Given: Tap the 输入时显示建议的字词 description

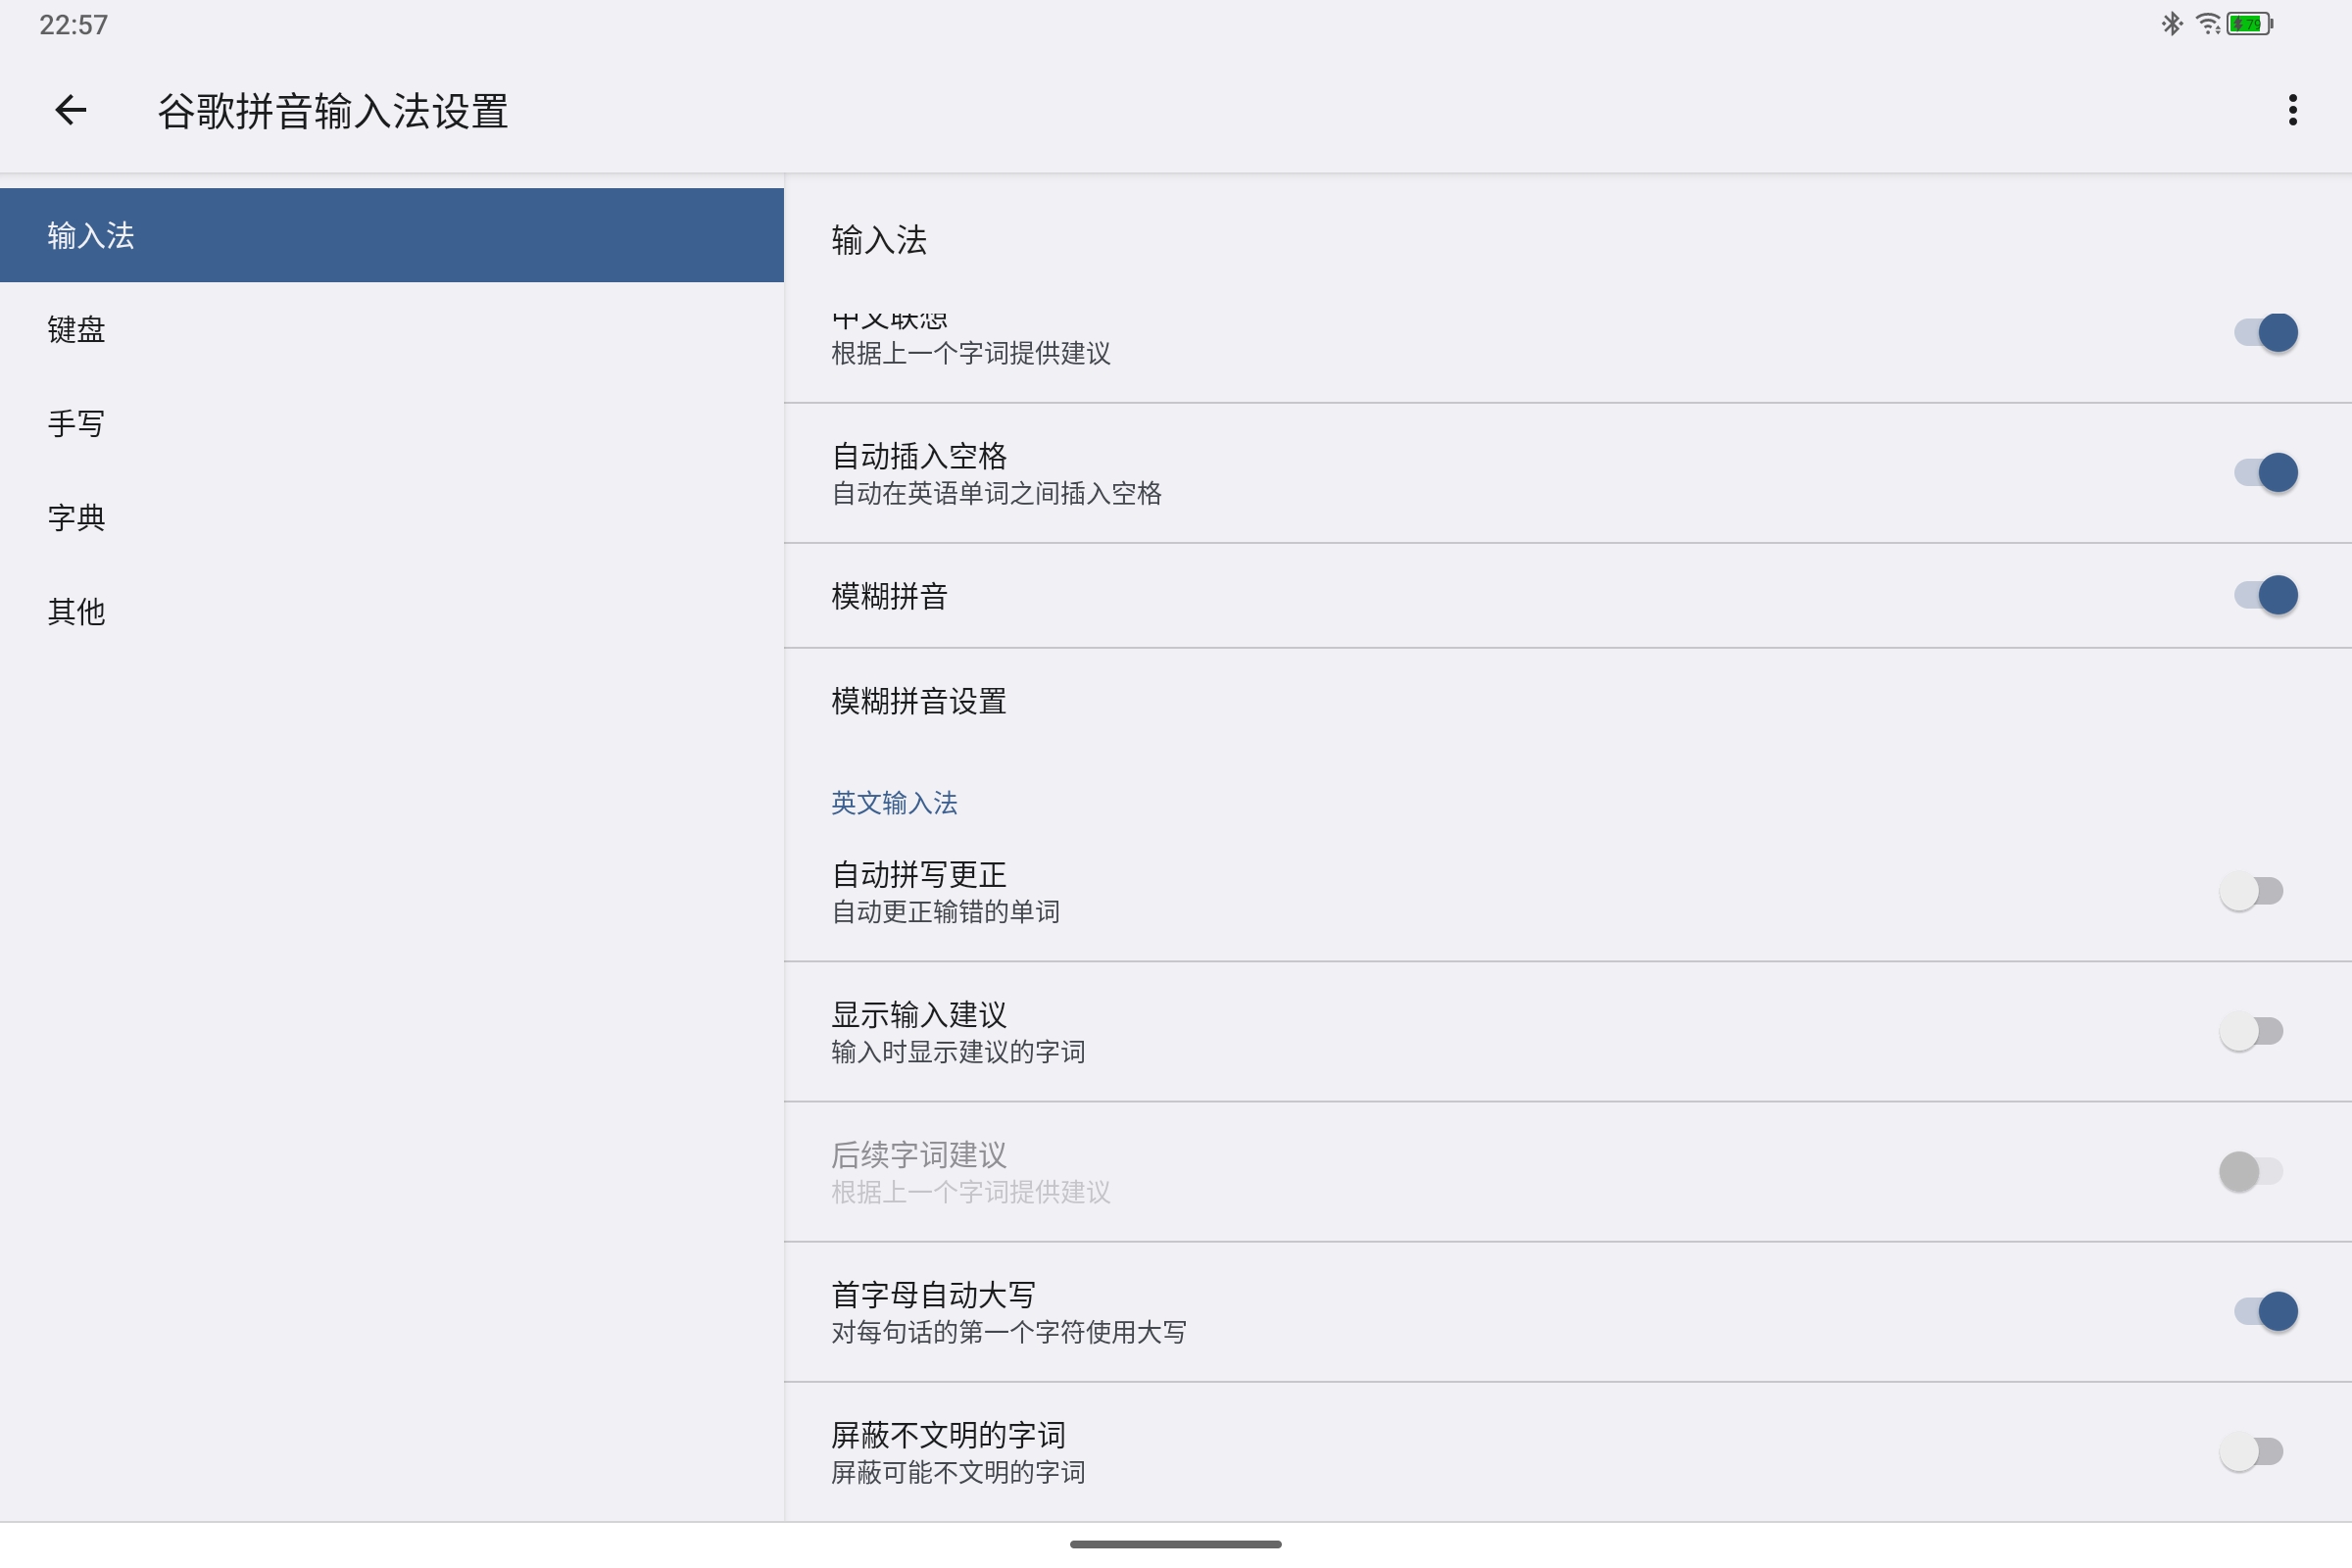Looking at the screenshot, I should (x=958, y=1051).
